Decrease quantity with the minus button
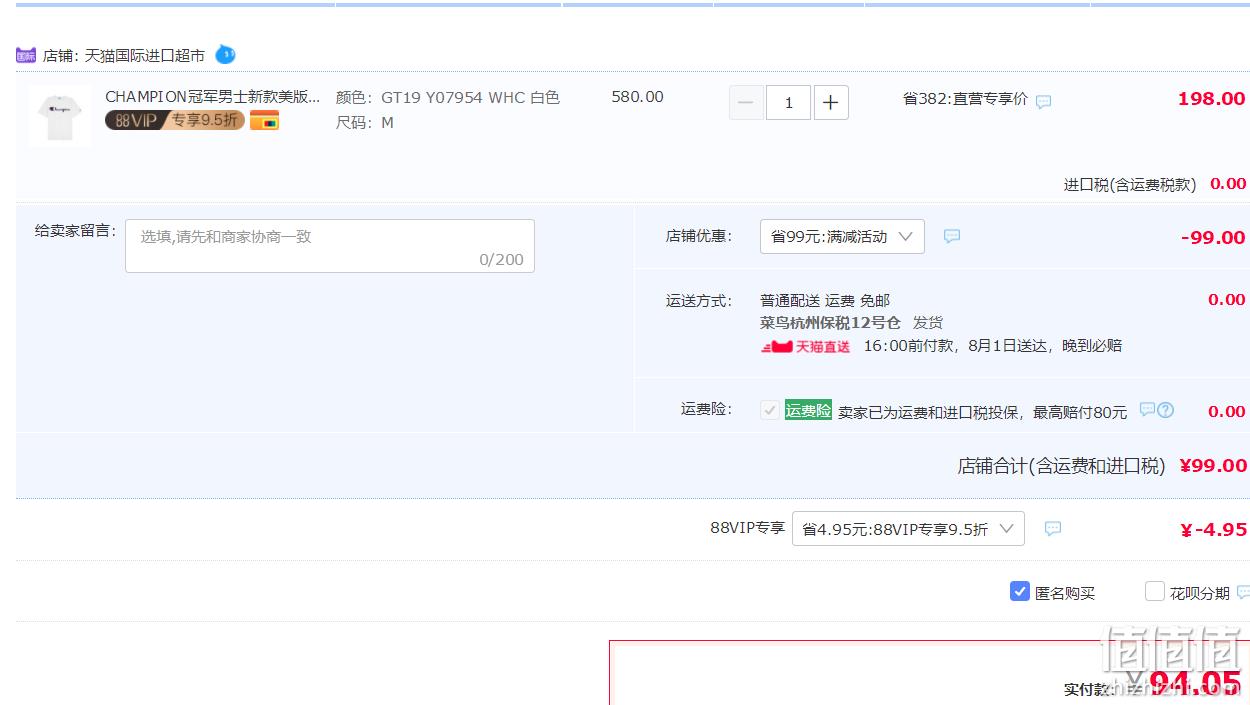The image size is (1250, 705). pos(746,102)
